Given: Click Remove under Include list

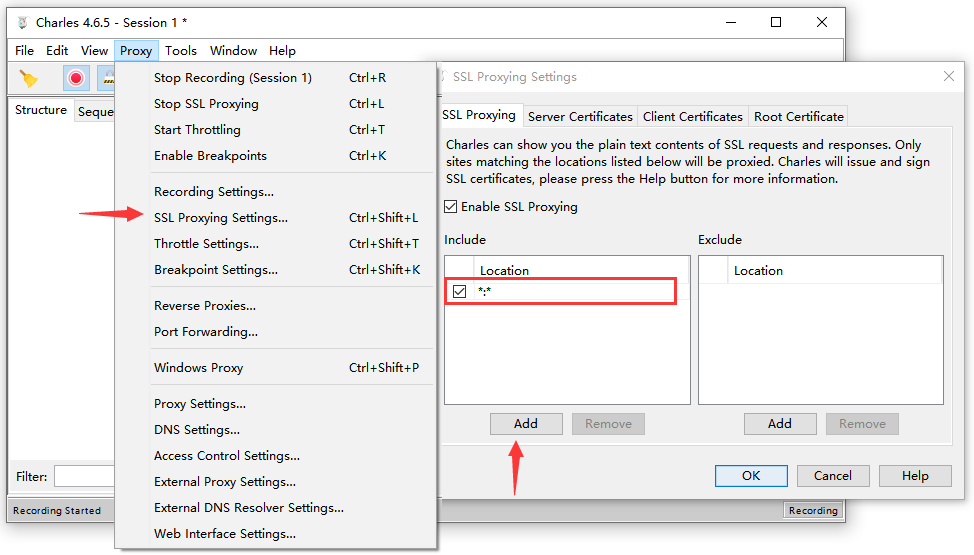Looking at the screenshot, I should pyautogui.click(x=608, y=424).
